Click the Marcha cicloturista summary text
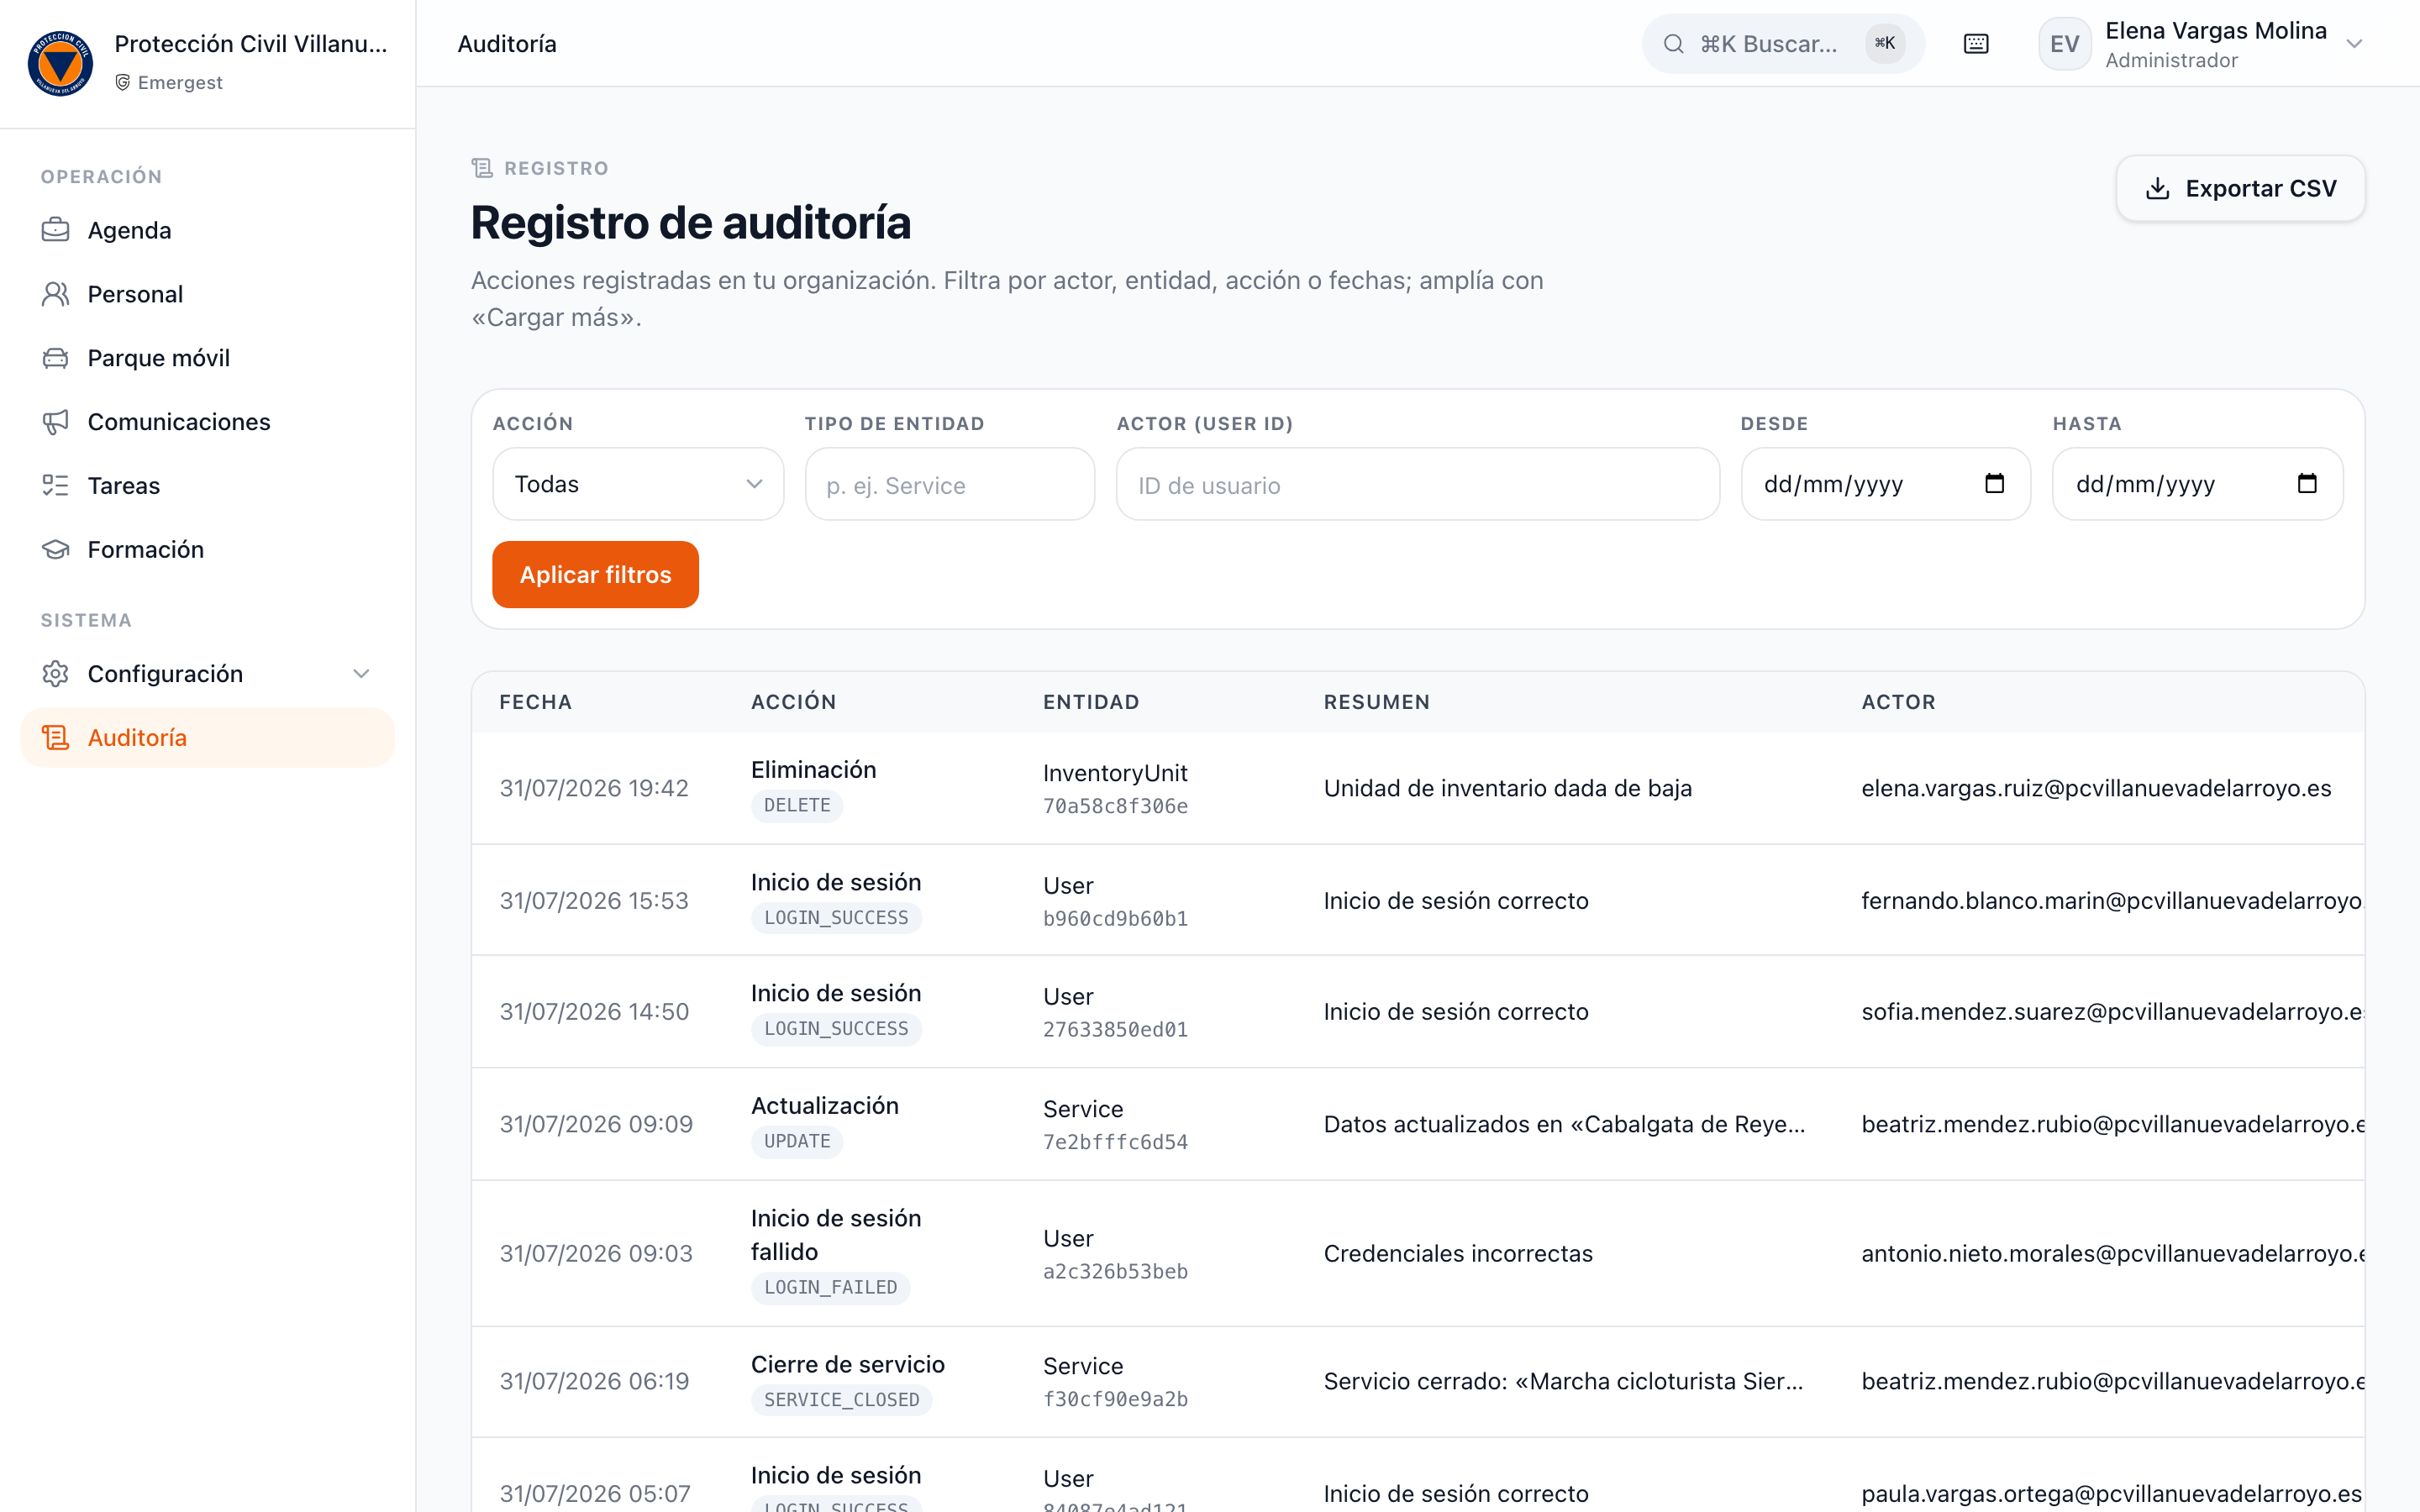Image resolution: width=2420 pixels, height=1512 pixels. (x=1563, y=1381)
